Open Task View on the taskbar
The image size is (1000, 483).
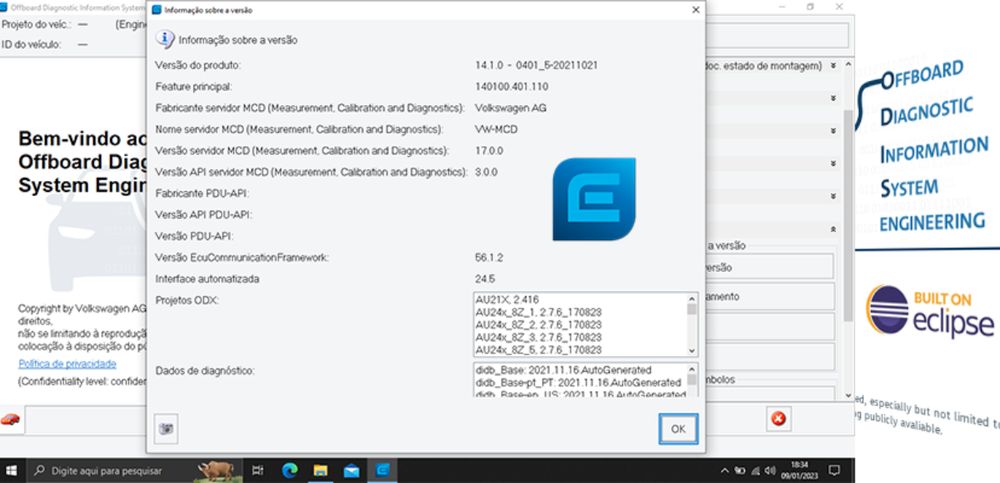pos(257,470)
